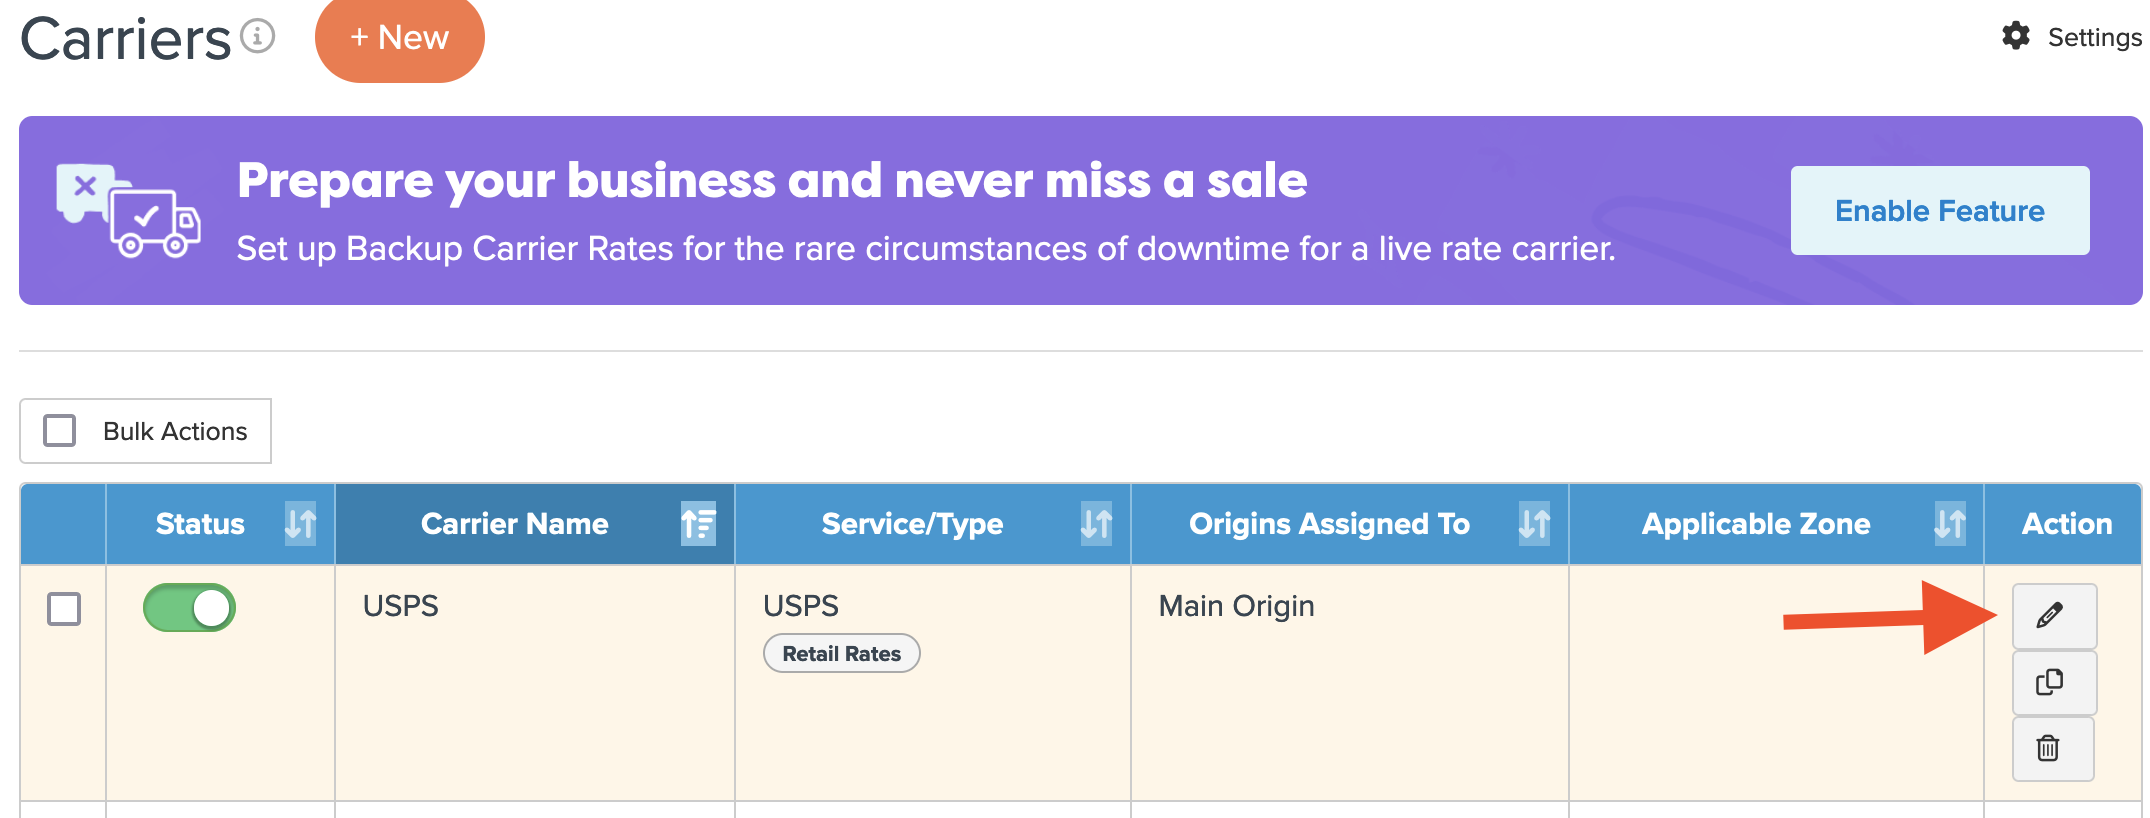Toggle USPS carrier status switch off
The image size is (2150, 818).
(189, 608)
